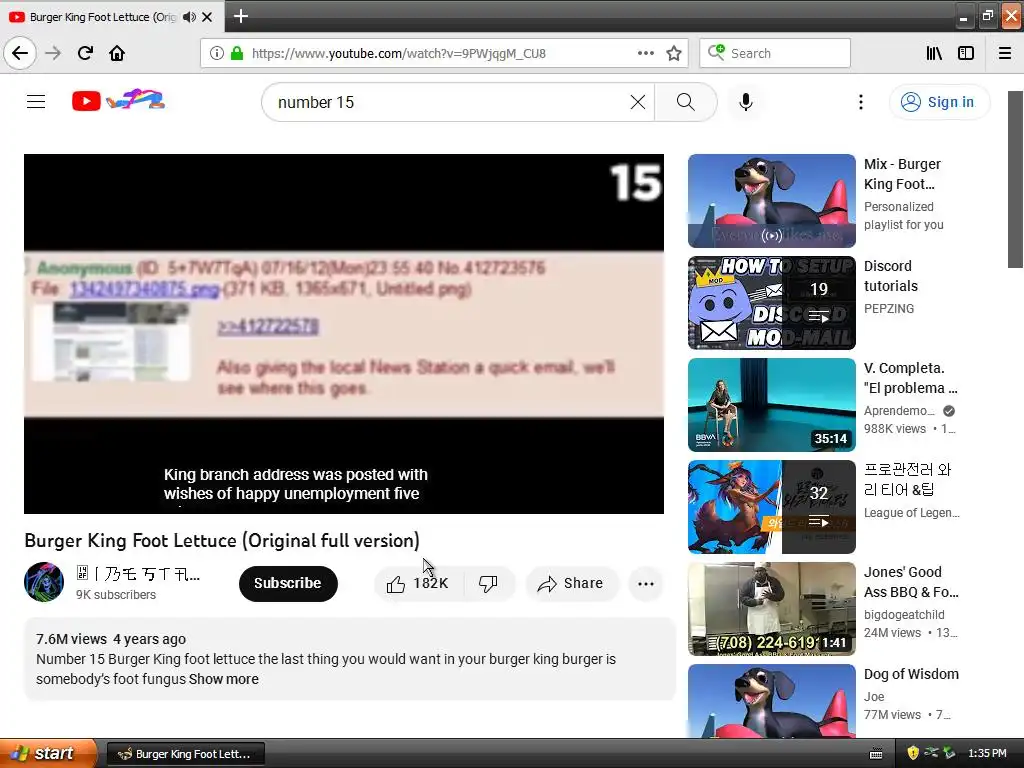This screenshot has width=1024, height=768.
Task: Open the Windows start button
Action: [x=48, y=754]
